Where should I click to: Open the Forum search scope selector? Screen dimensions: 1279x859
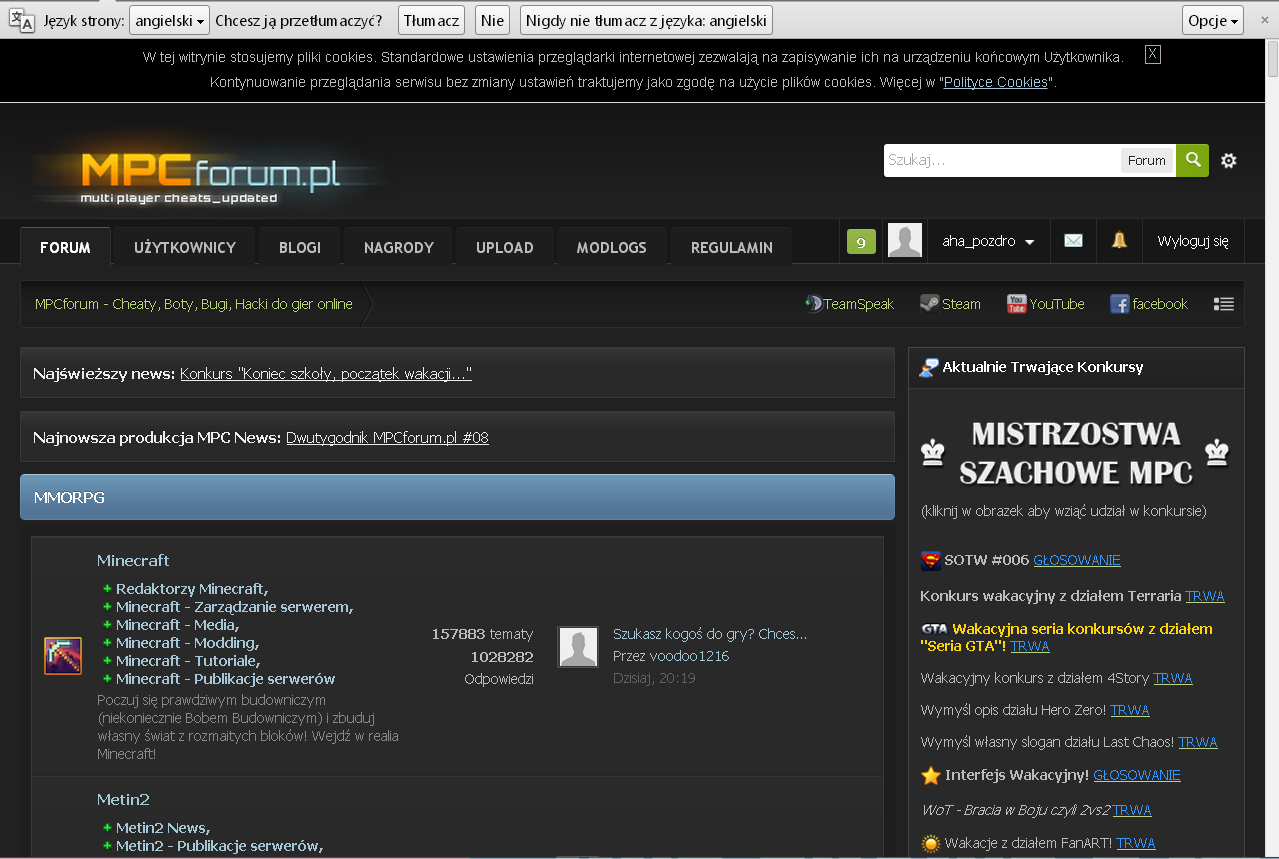pos(1147,160)
